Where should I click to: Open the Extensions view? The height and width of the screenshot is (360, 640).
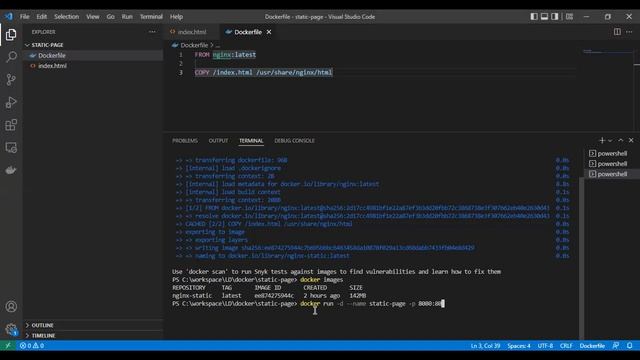pos(11,125)
